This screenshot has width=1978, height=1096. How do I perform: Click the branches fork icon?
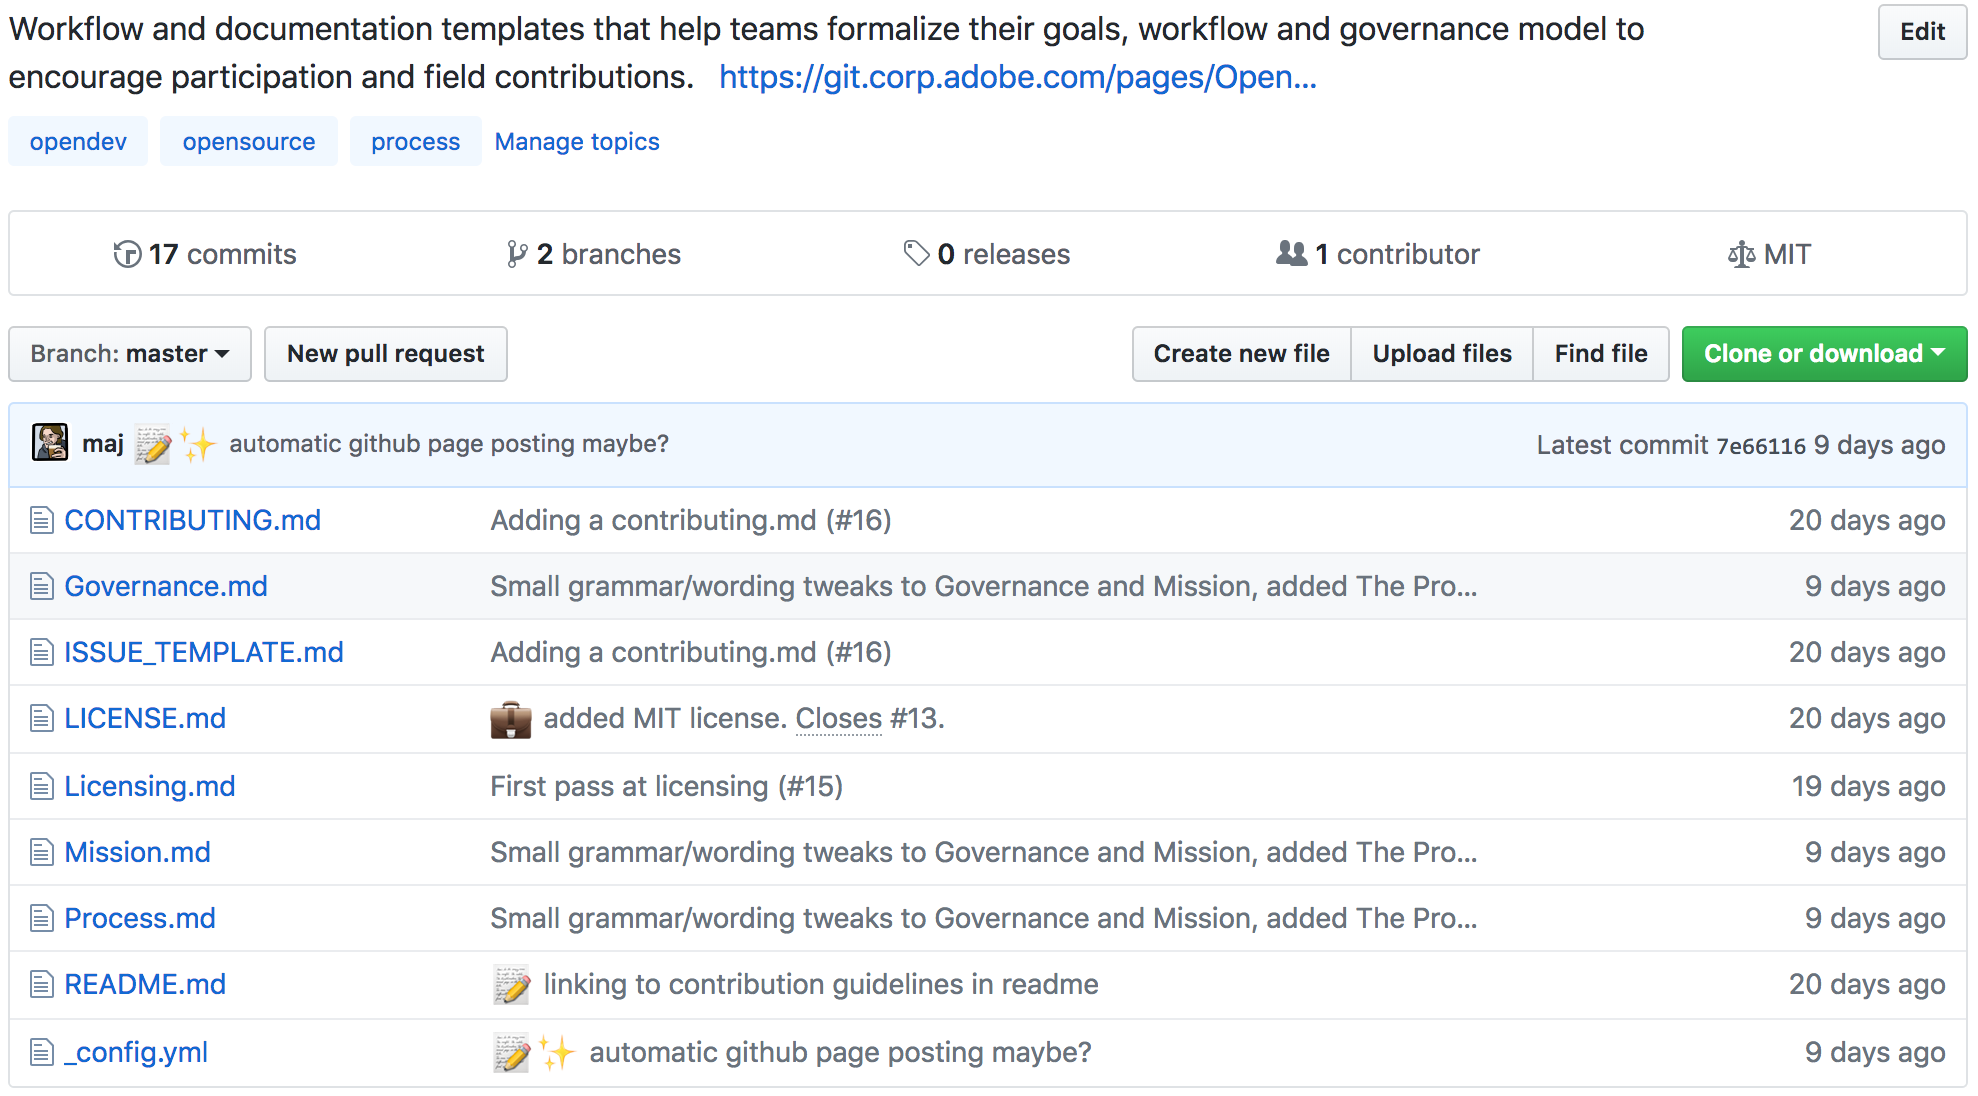pyautogui.click(x=516, y=255)
